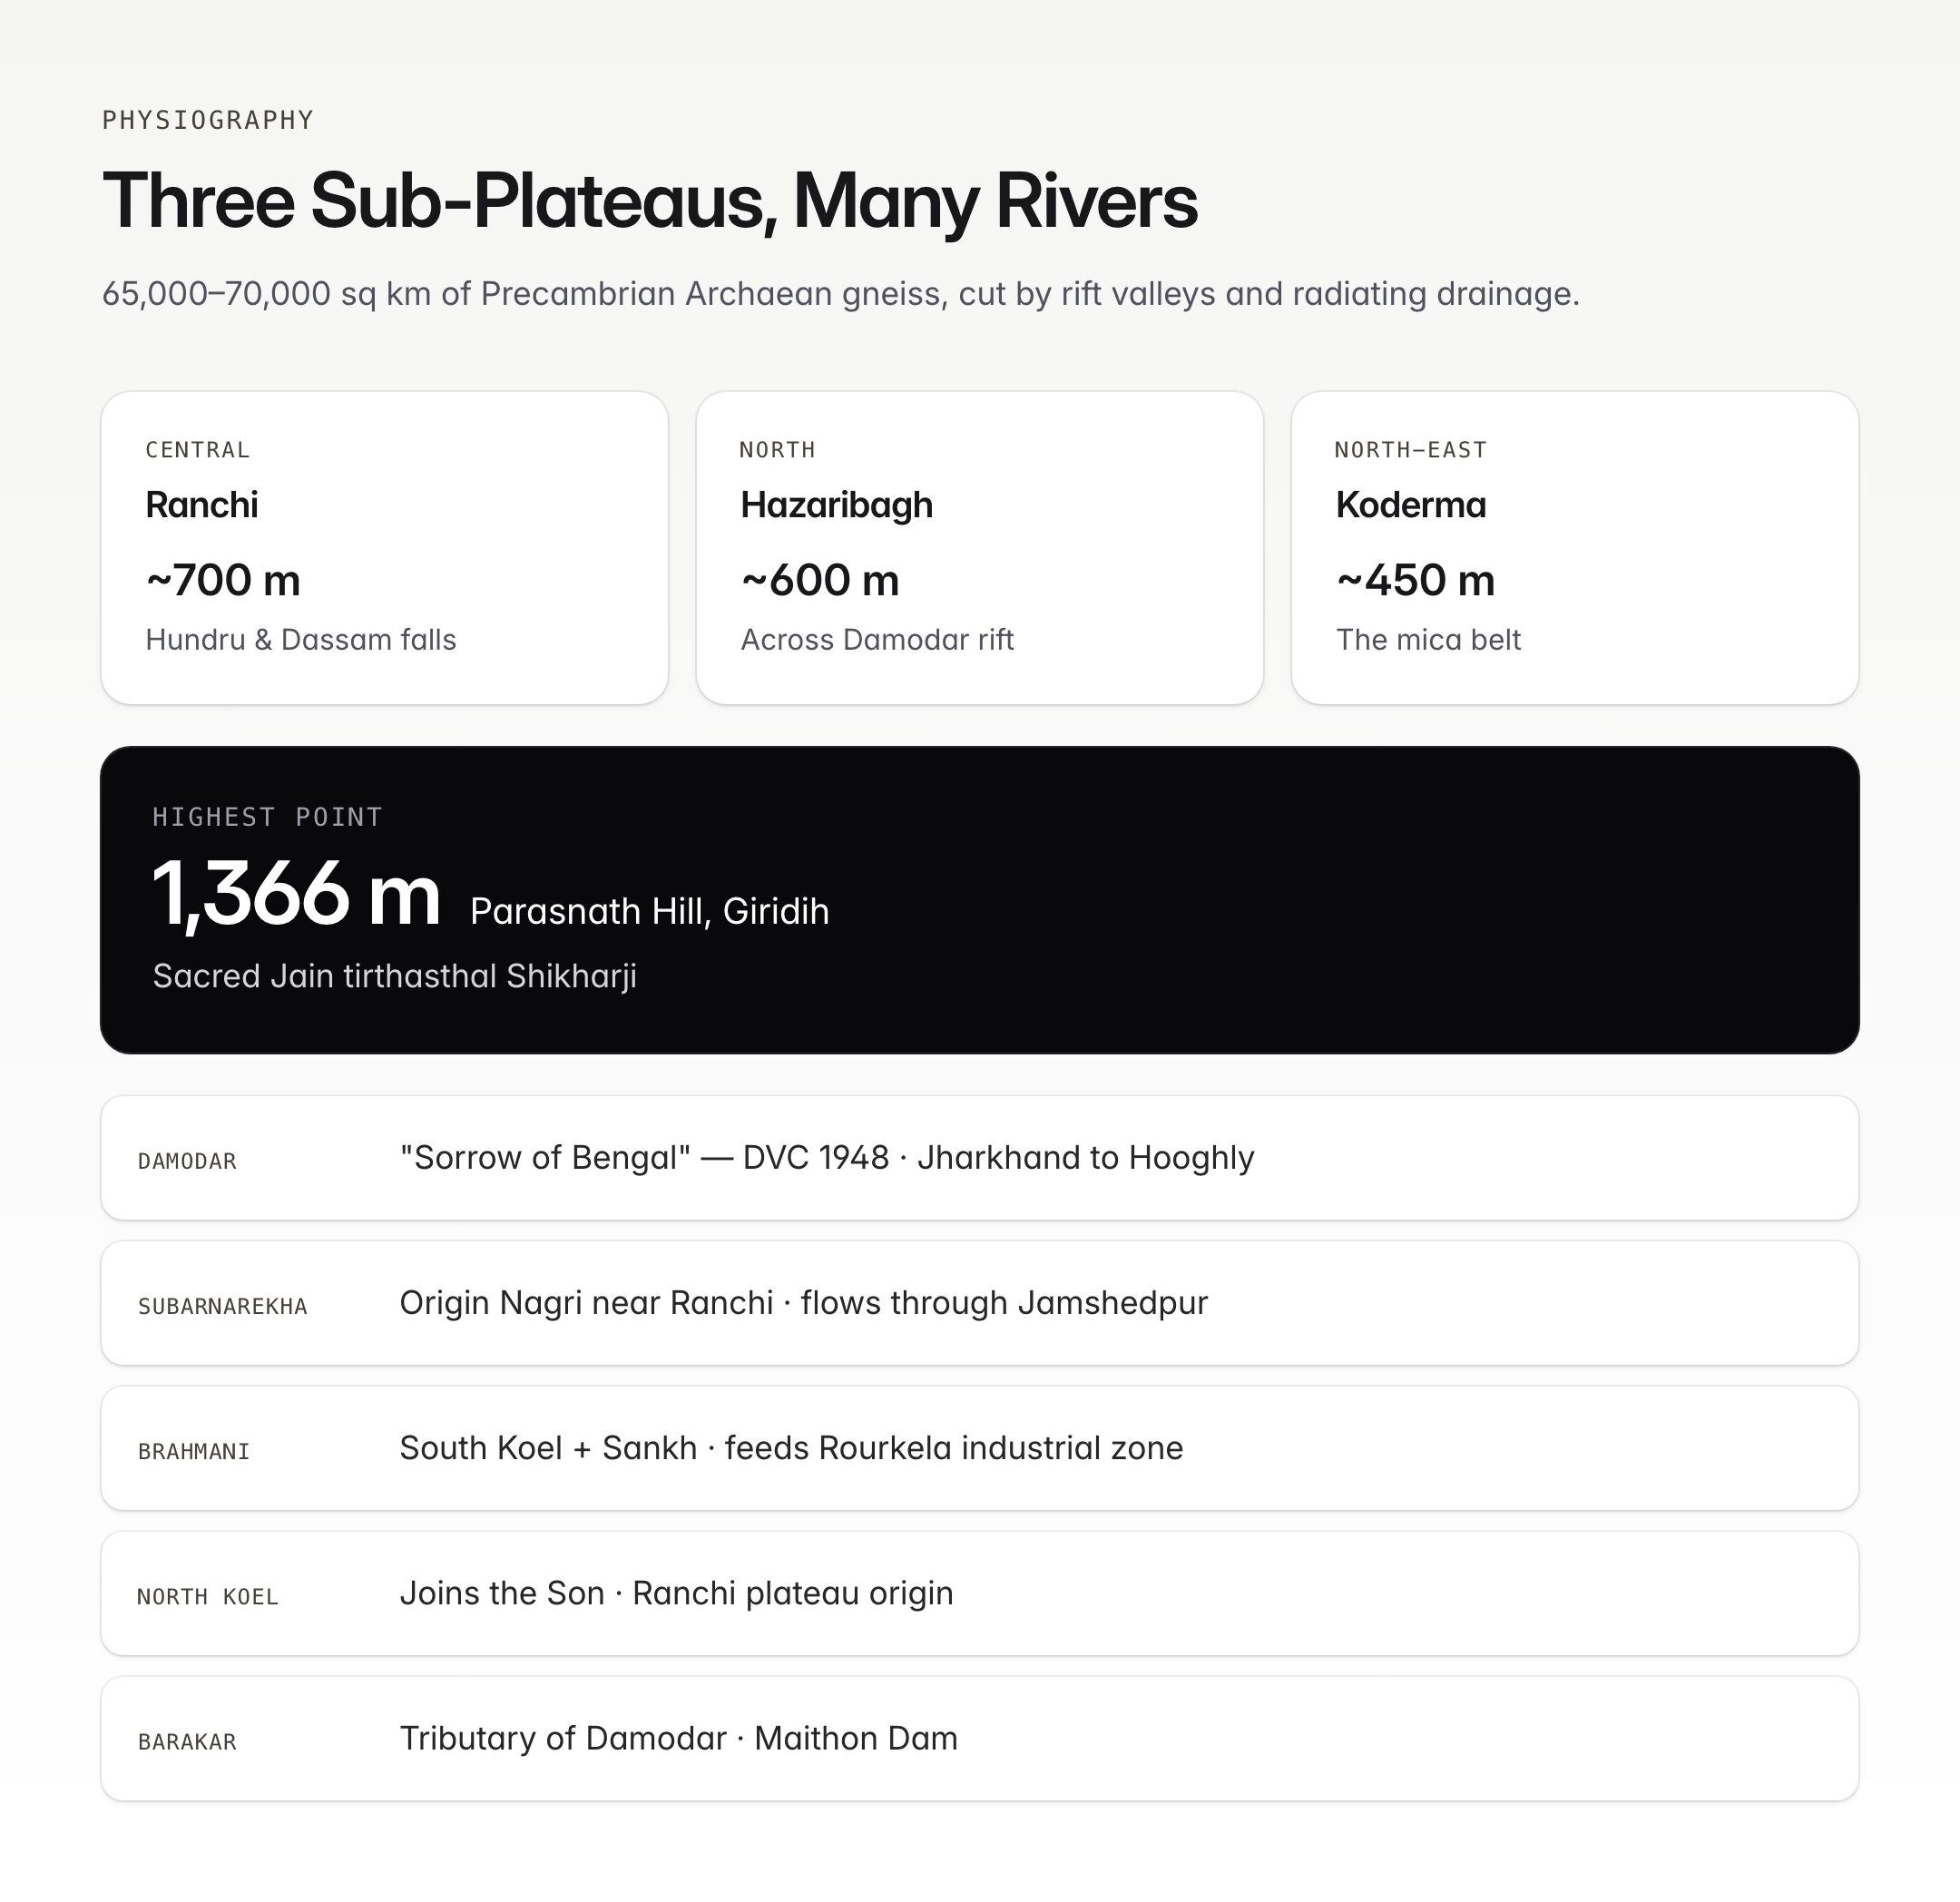Click the Sacred Jain tirthasthal Shikharji line
This screenshot has width=1960, height=1902.
pyautogui.click(x=395, y=976)
